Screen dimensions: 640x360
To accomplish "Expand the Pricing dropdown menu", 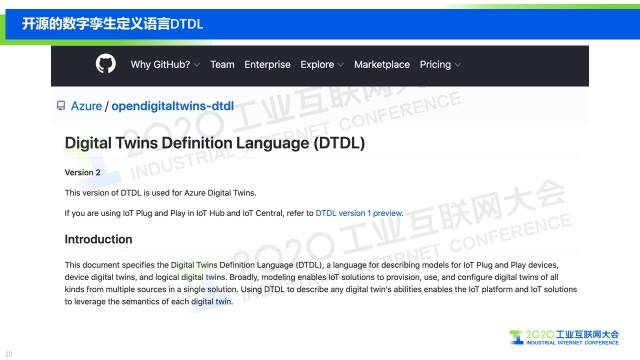I will point(440,64).
